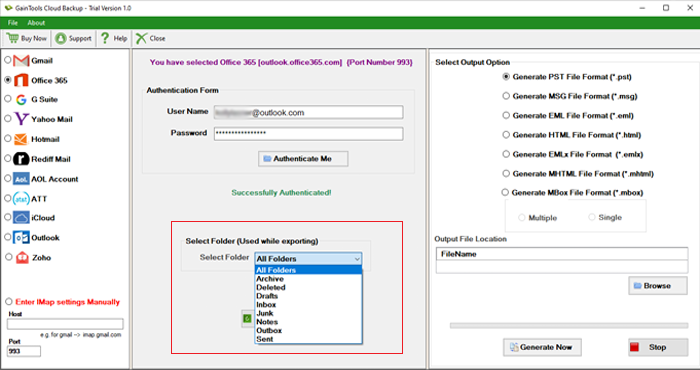The image size is (700, 370).
Task: Pick Inbox in the folder list
Action: pyautogui.click(x=308, y=304)
